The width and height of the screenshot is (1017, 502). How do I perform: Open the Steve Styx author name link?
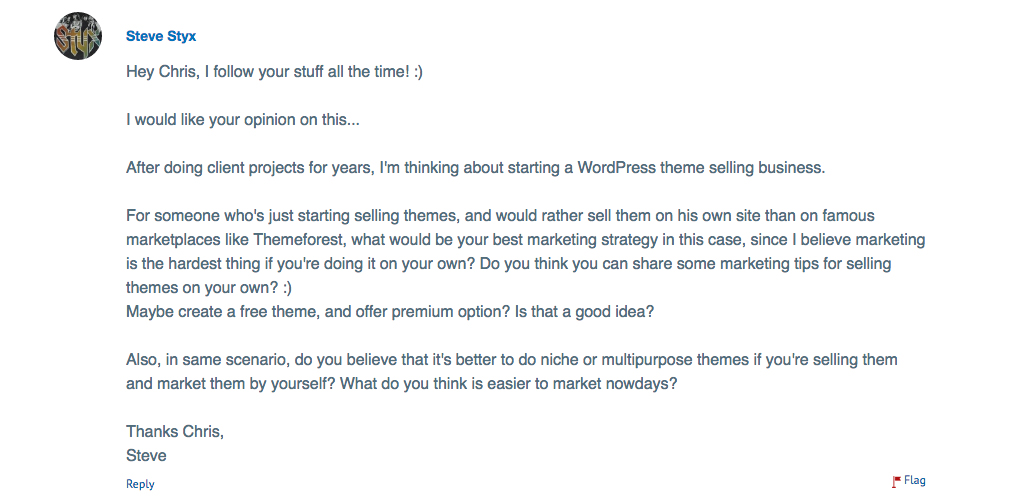161,37
